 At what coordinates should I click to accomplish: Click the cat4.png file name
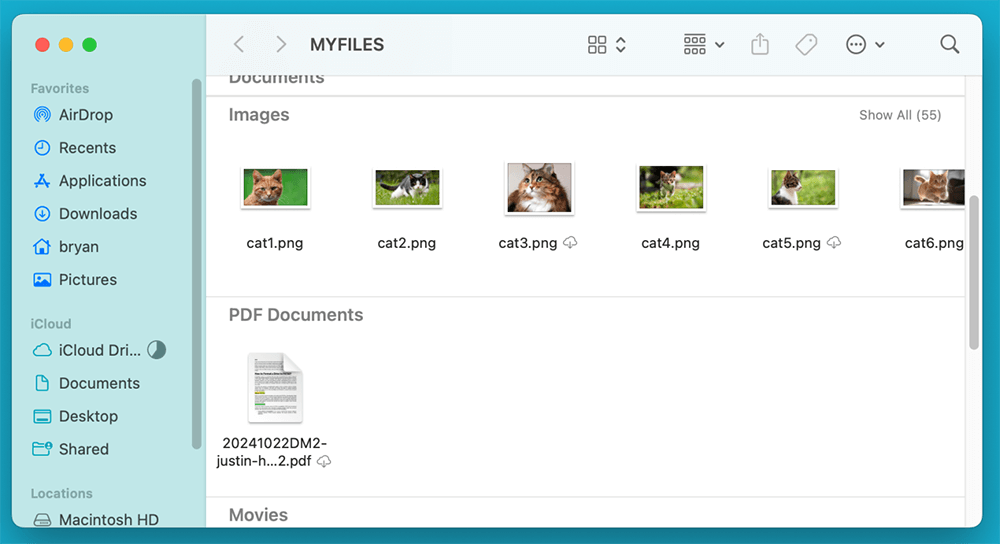[x=671, y=243]
